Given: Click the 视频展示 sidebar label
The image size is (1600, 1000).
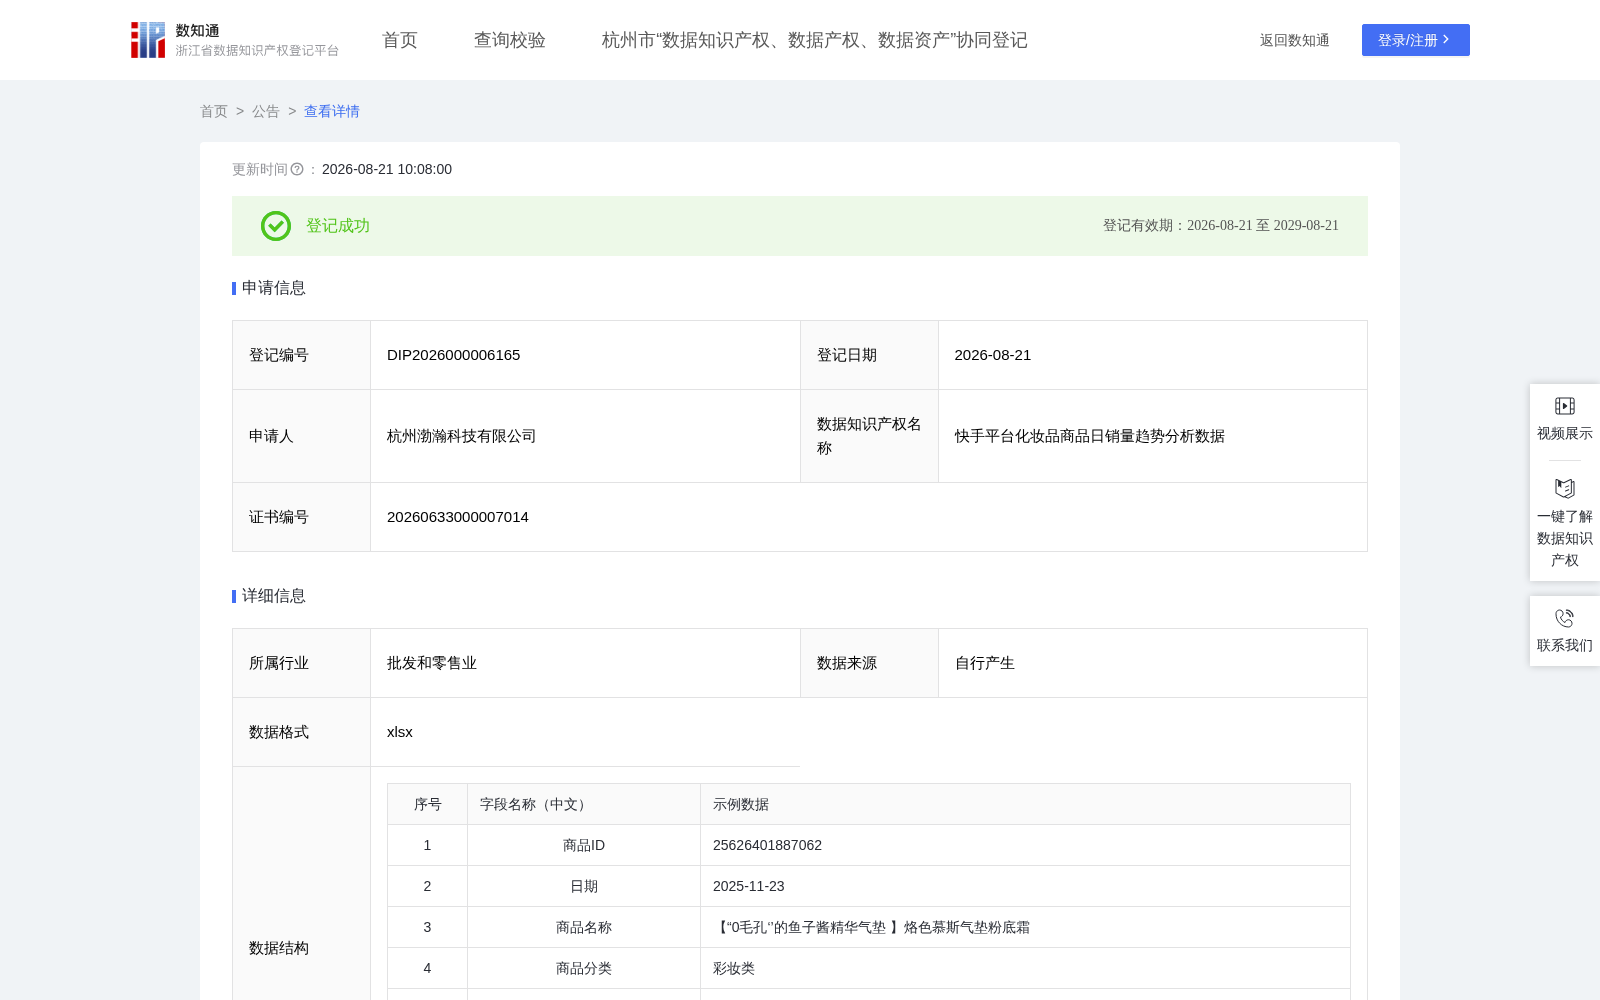Looking at the screenshot, I should [1565, 433].
